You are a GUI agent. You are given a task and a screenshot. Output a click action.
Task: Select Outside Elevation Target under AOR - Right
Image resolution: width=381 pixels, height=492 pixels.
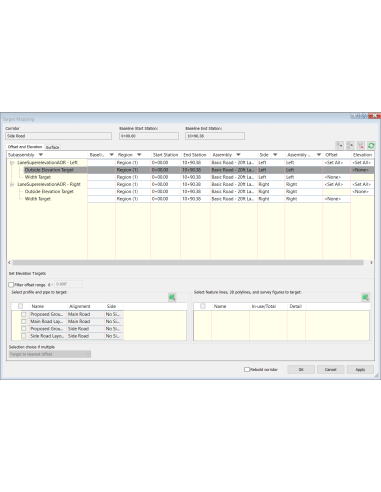pyautogui.click(x=49, y=191)
